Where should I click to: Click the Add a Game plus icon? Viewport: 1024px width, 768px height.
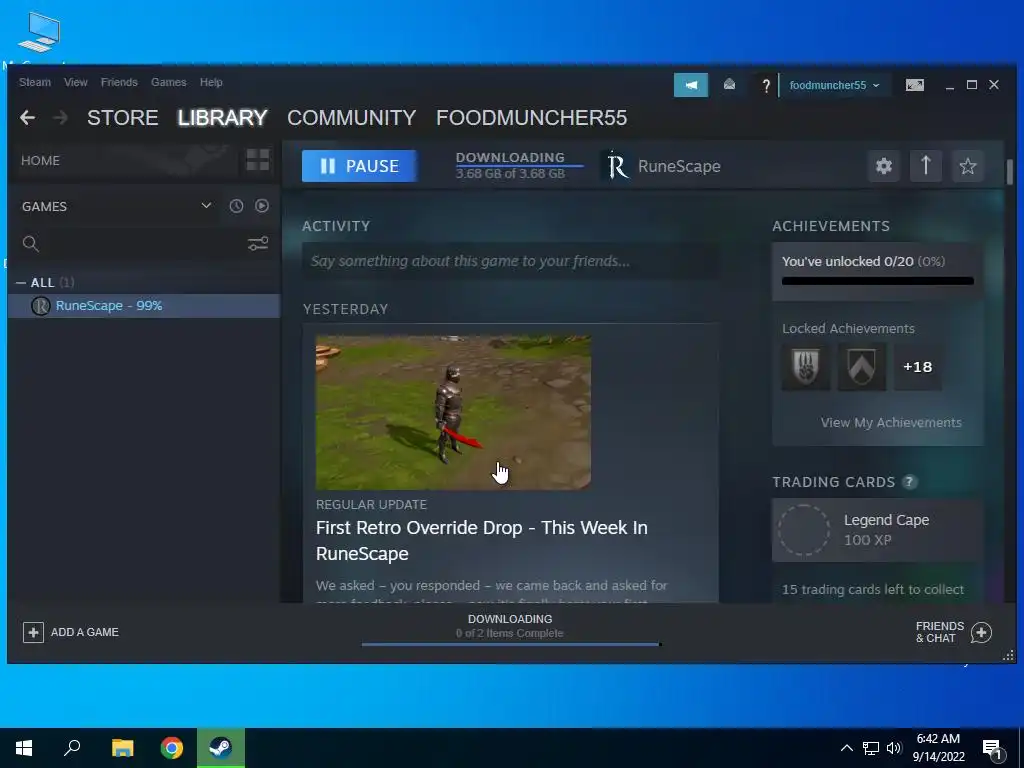pos(33,632)
